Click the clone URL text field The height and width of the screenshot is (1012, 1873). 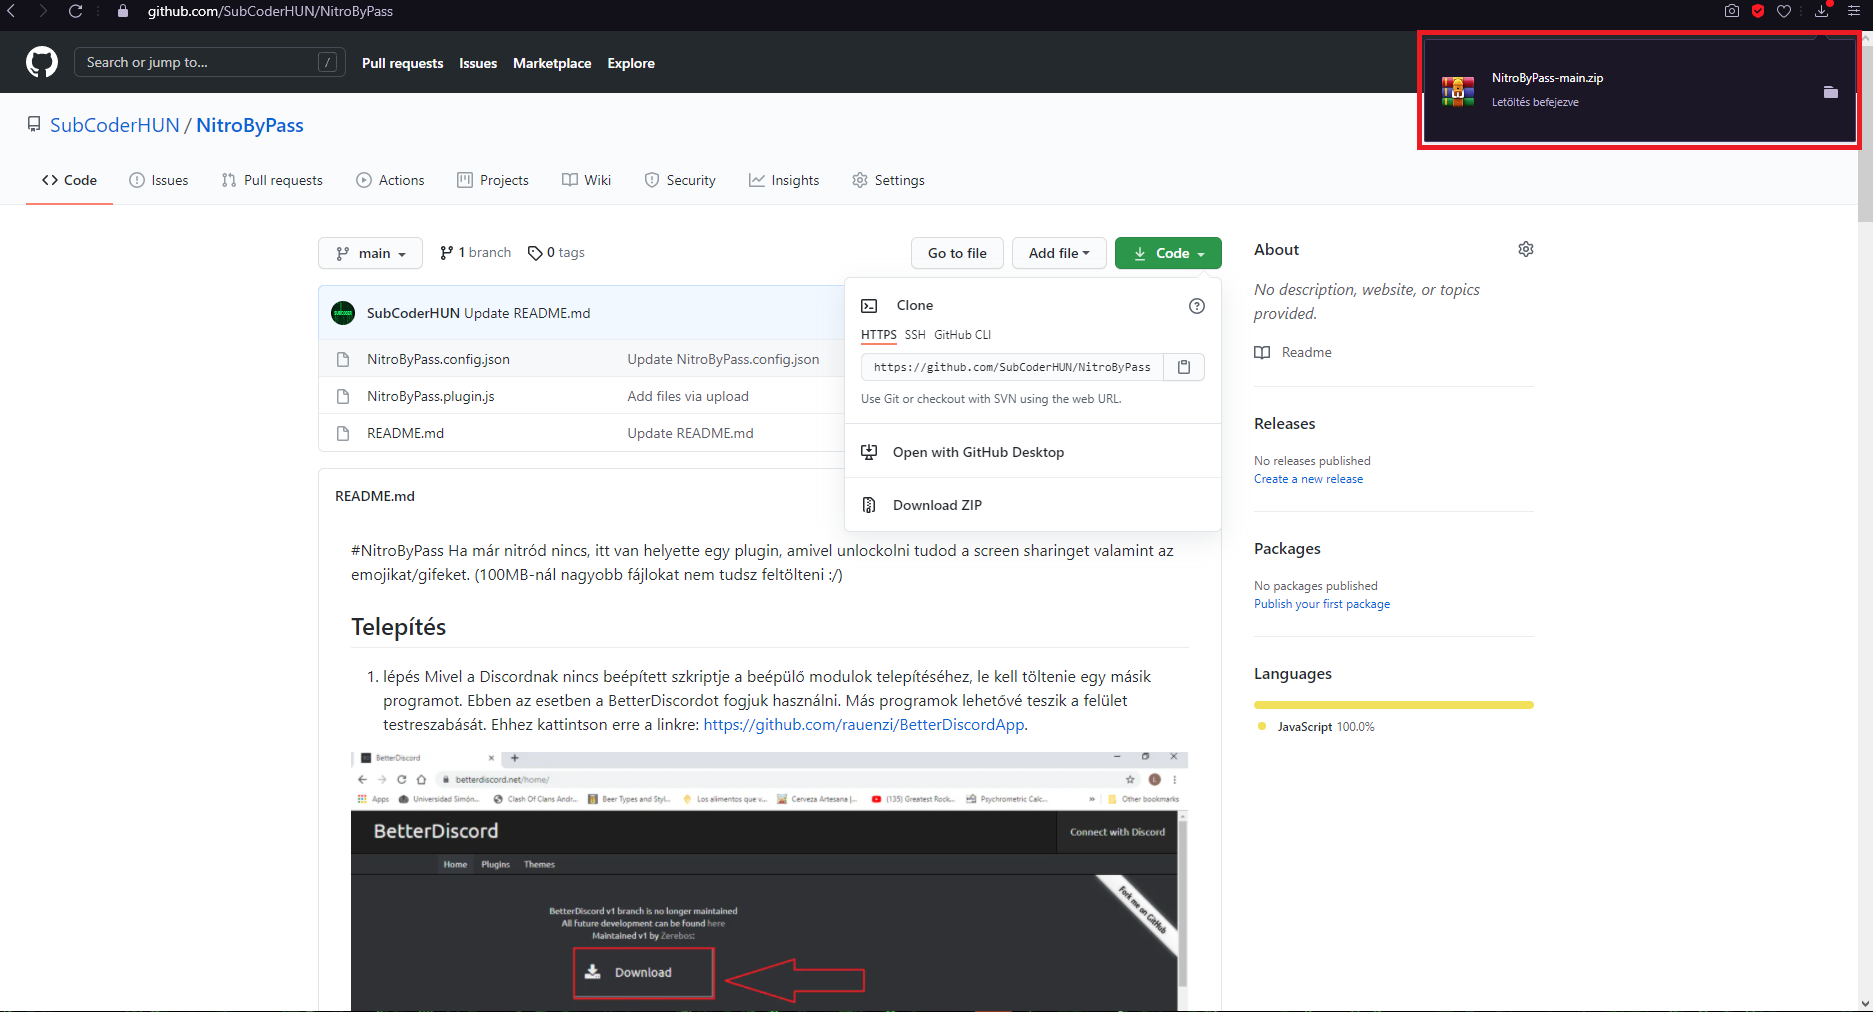point(1012,367)
